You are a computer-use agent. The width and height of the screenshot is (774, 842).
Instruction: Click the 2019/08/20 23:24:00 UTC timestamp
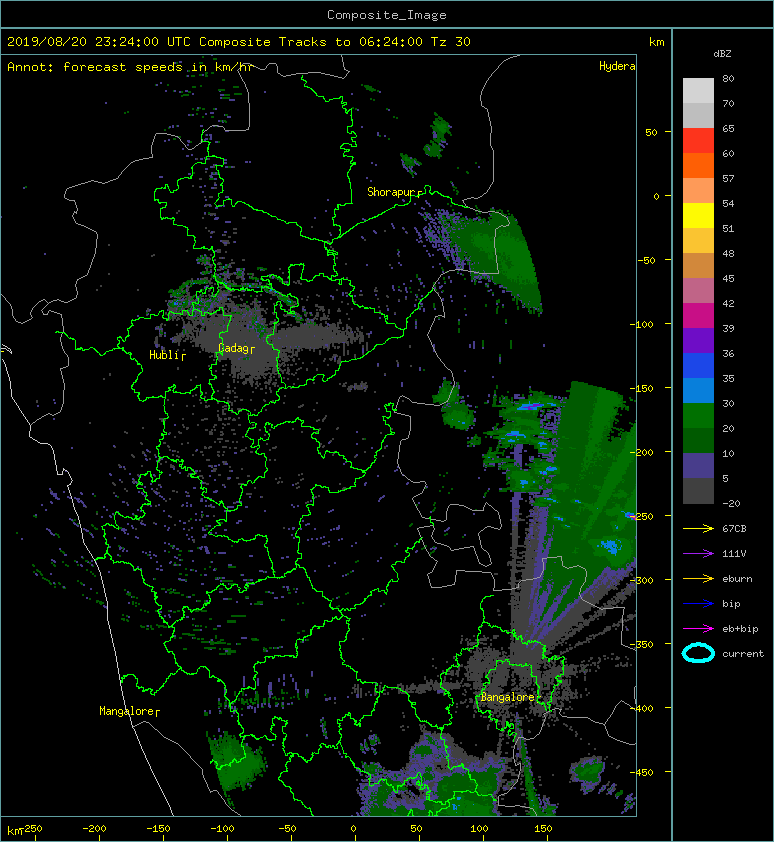pyautogui.click(x=99, y=42)
